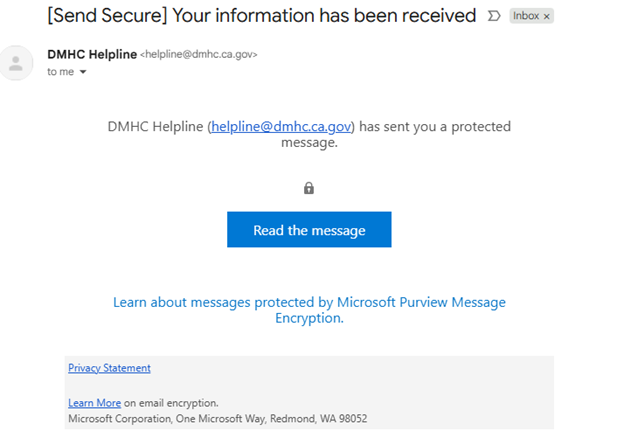The width and height of the screenshot is (624, 445).
Task: Remove the Inbox label using its x
Action: [547, 17]
